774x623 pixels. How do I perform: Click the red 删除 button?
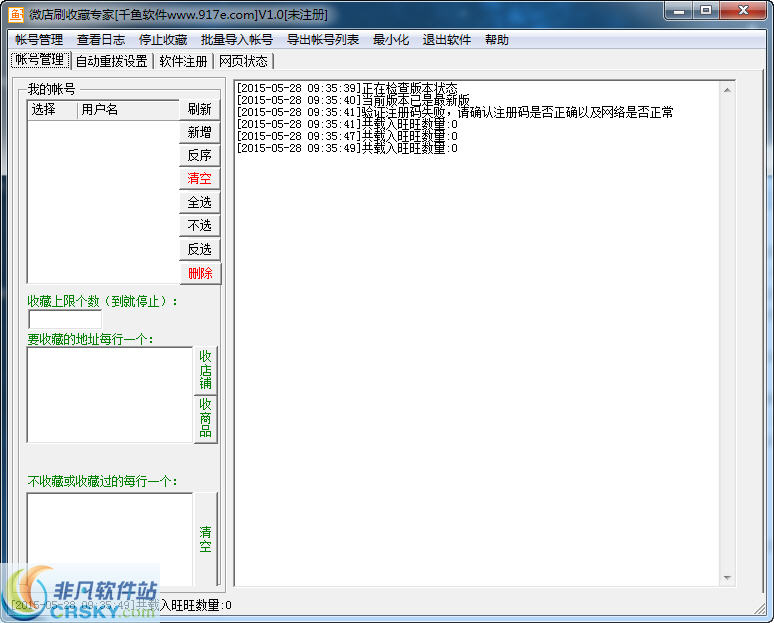click(x=200, y=273)
